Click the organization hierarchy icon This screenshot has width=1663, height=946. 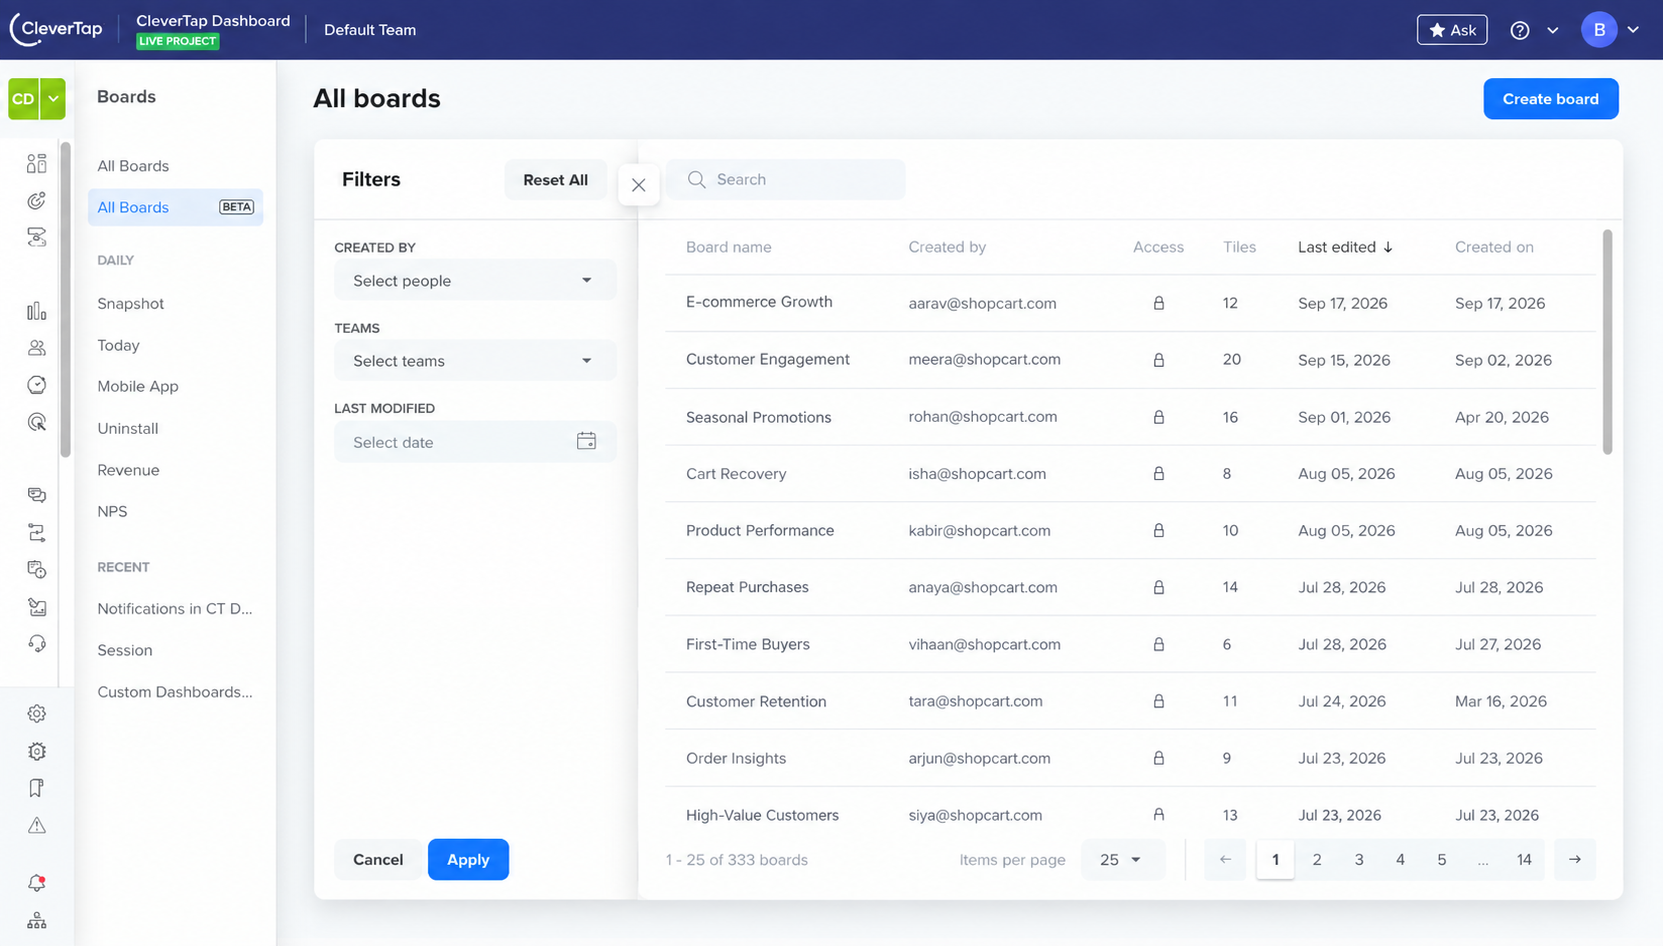(x=37, y=921)
